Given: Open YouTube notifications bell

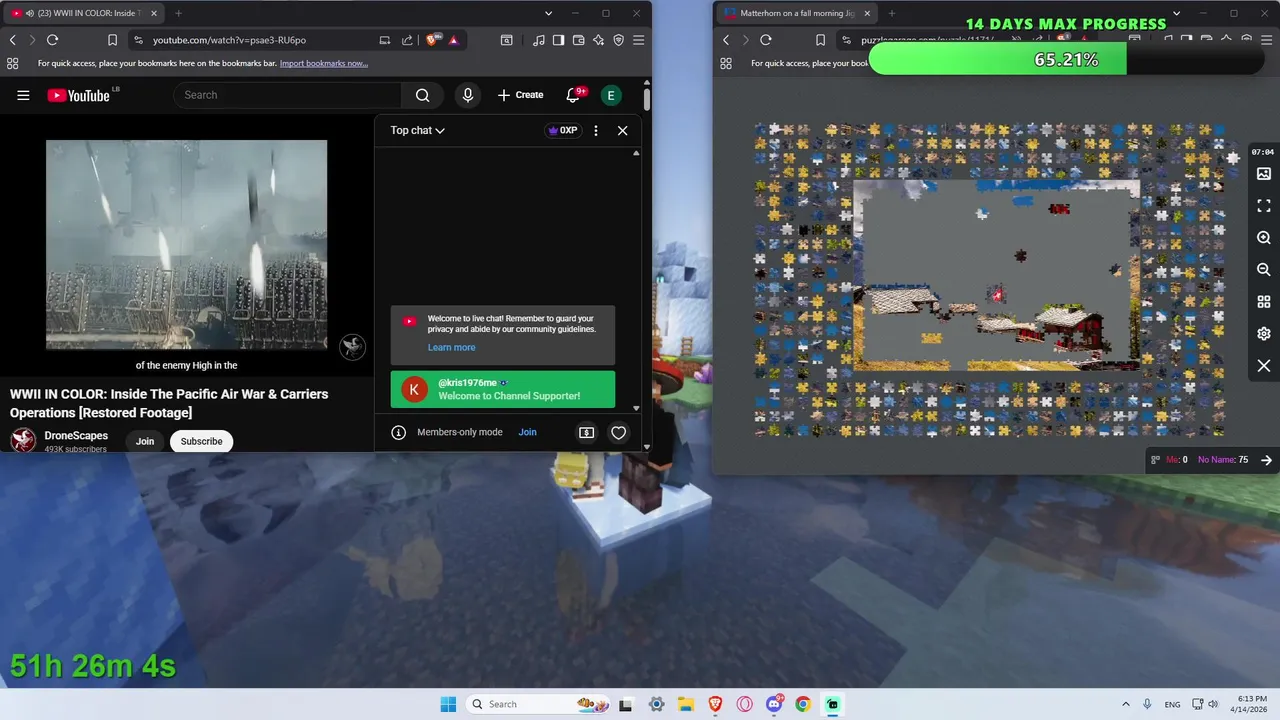Looking at the screenshot, I should (x=573, y=95).
